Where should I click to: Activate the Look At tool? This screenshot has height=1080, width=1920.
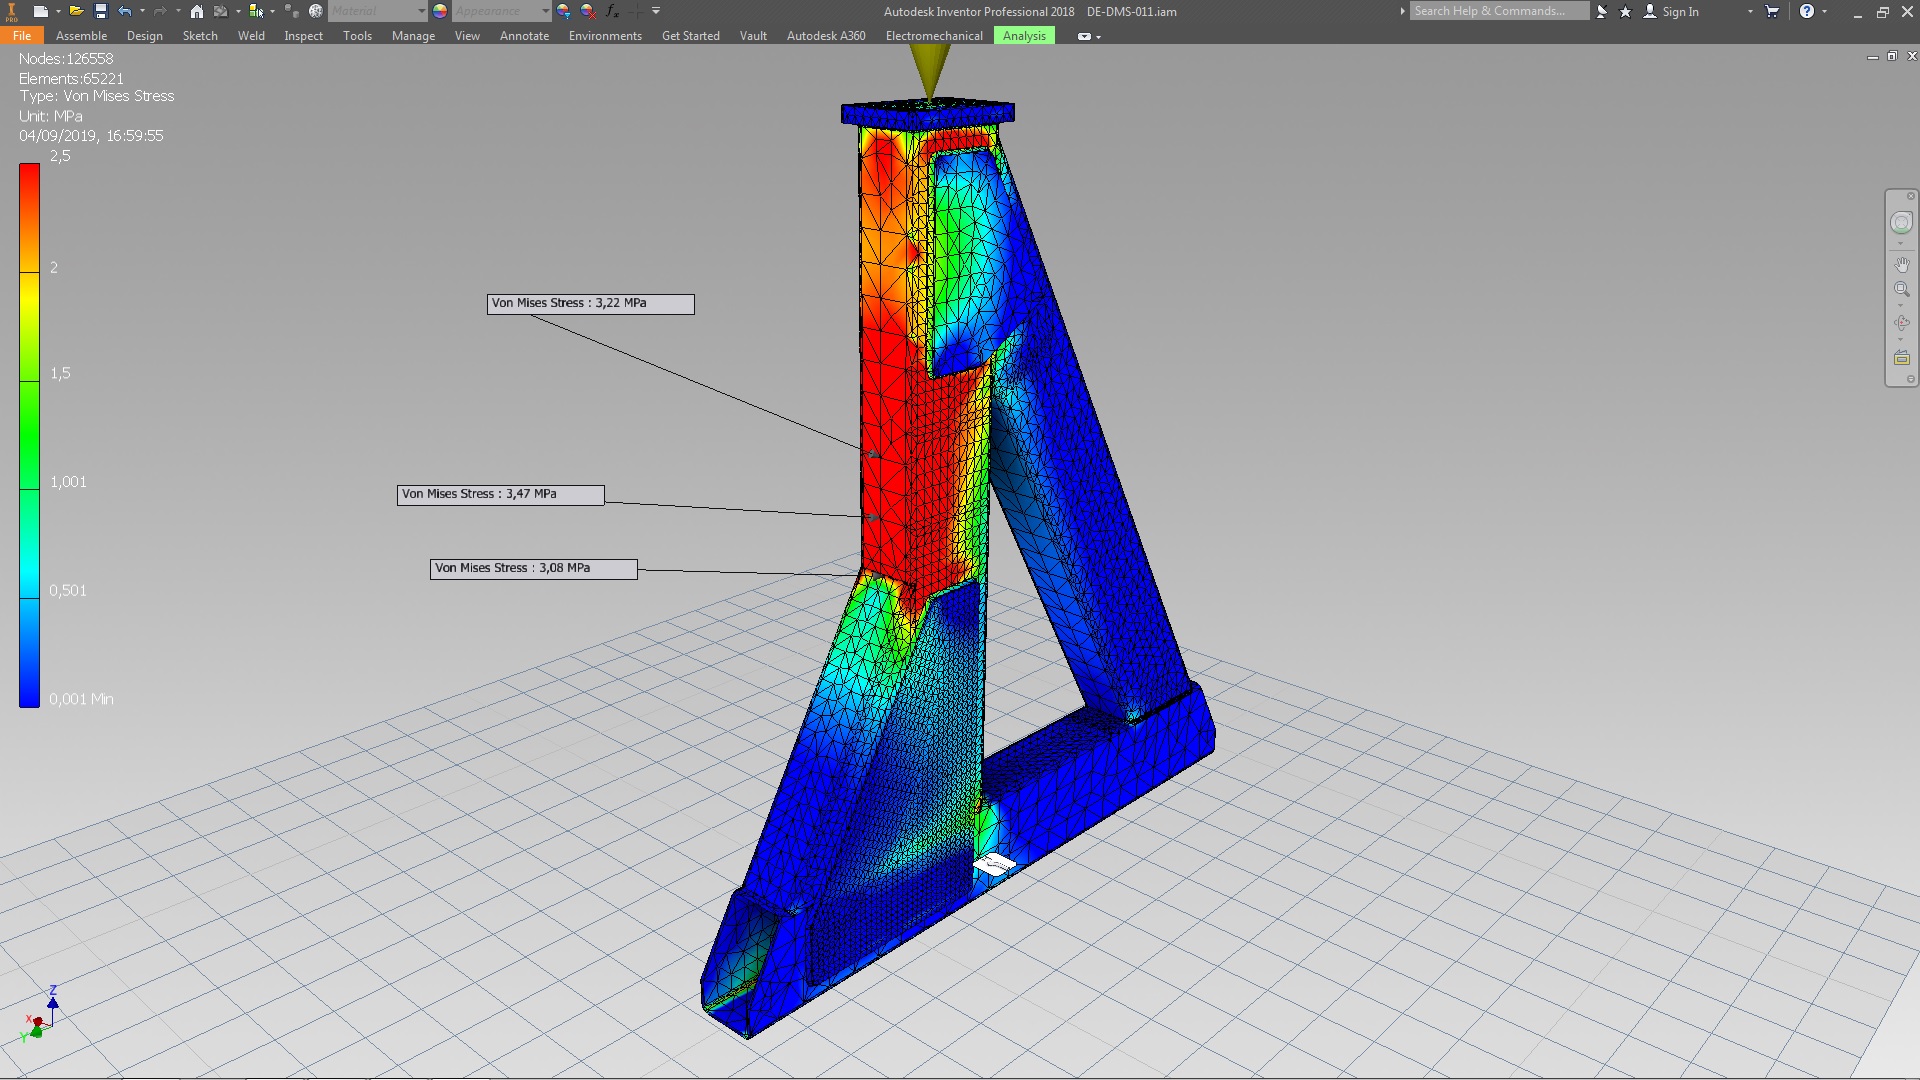(1901, 357)
